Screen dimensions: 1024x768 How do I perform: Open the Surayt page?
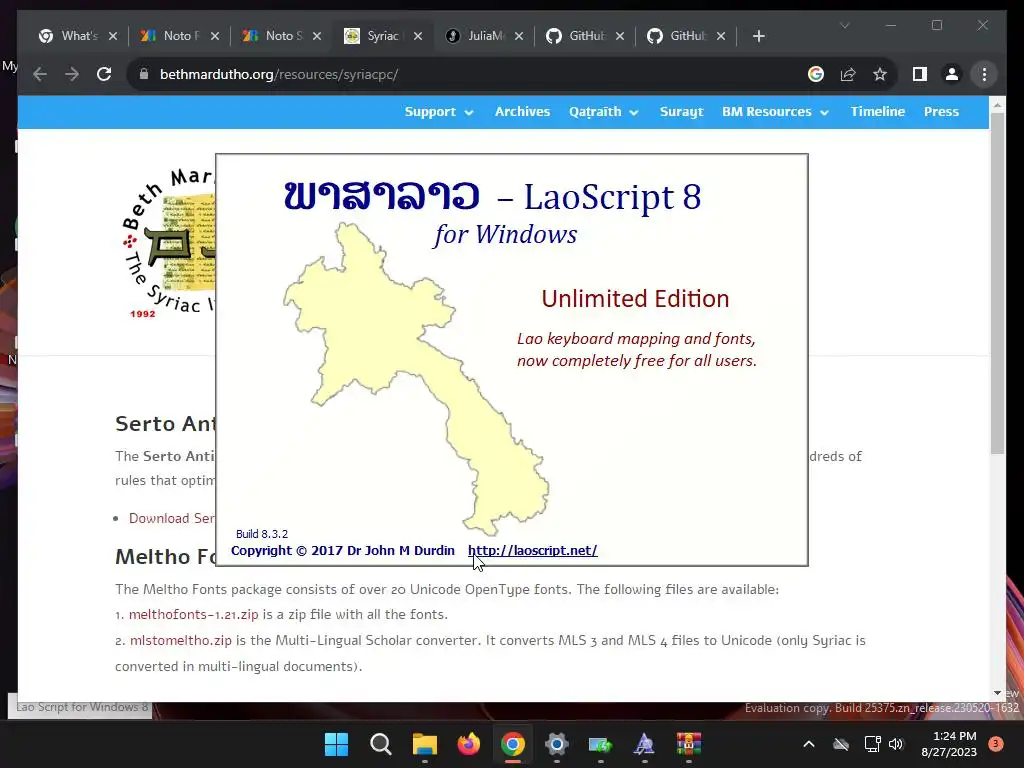pyautogui.click(x=681, y=112)
